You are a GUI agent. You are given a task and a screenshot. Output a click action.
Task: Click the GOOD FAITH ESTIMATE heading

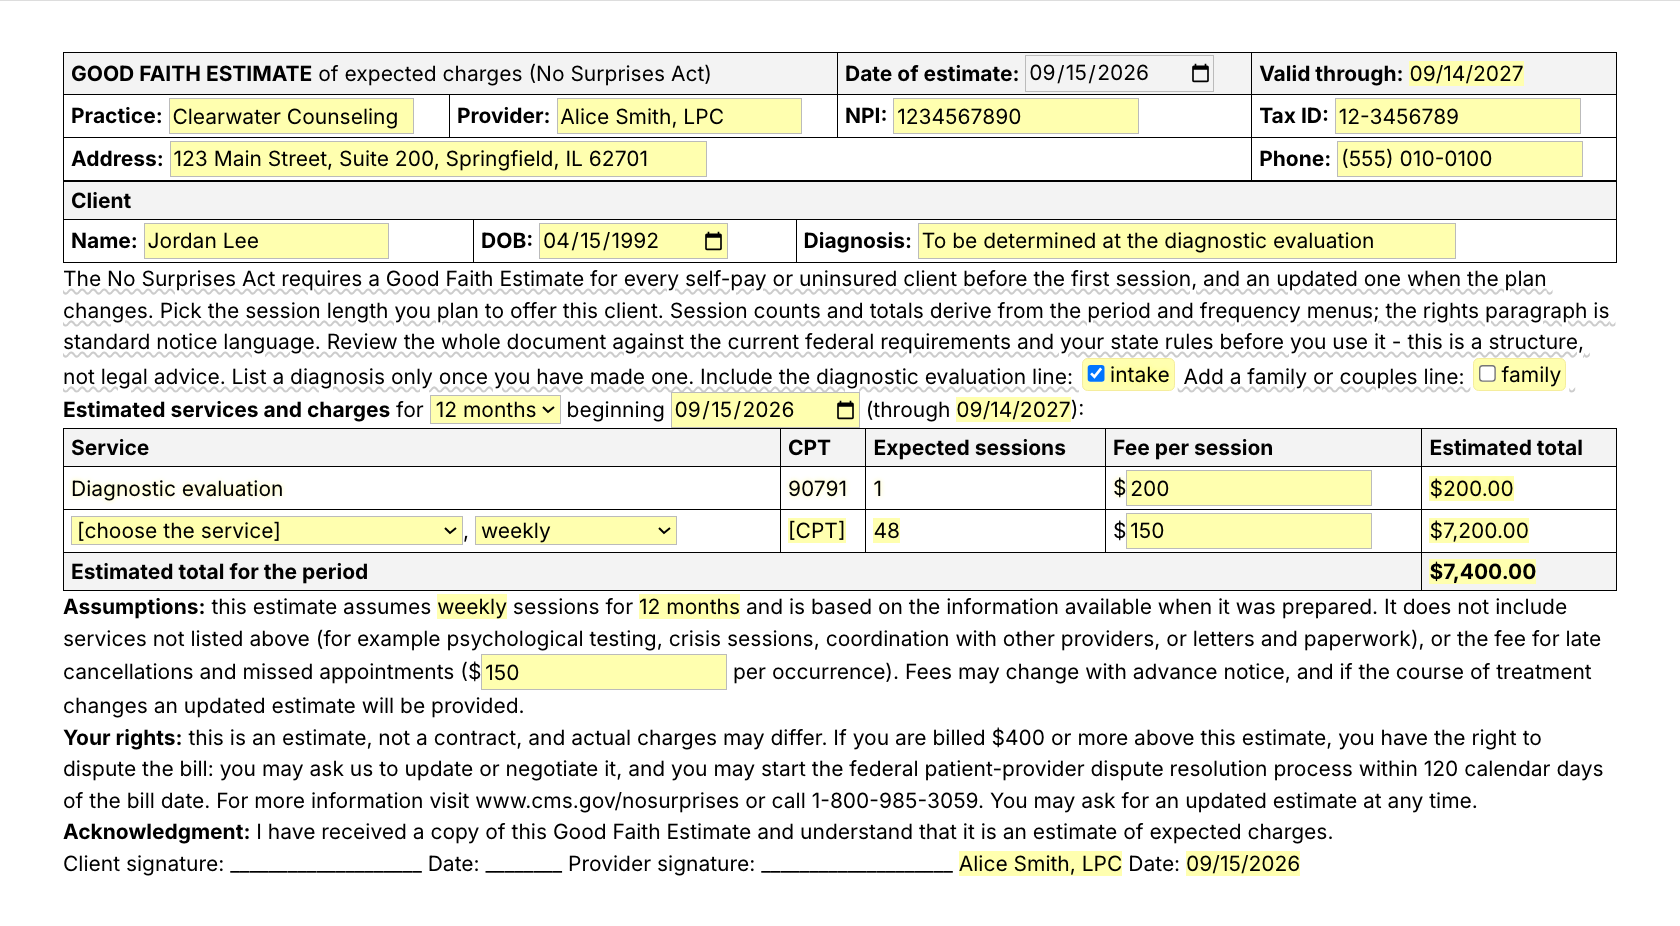pyautogui.click(x=191, y=74)
